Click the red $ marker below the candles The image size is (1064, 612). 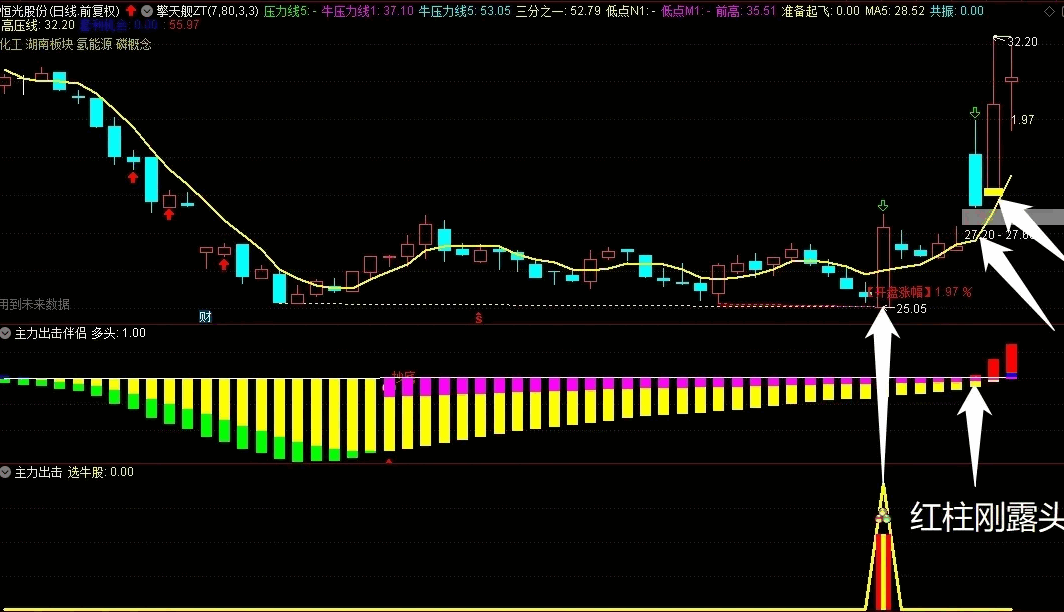click(478, 318)
